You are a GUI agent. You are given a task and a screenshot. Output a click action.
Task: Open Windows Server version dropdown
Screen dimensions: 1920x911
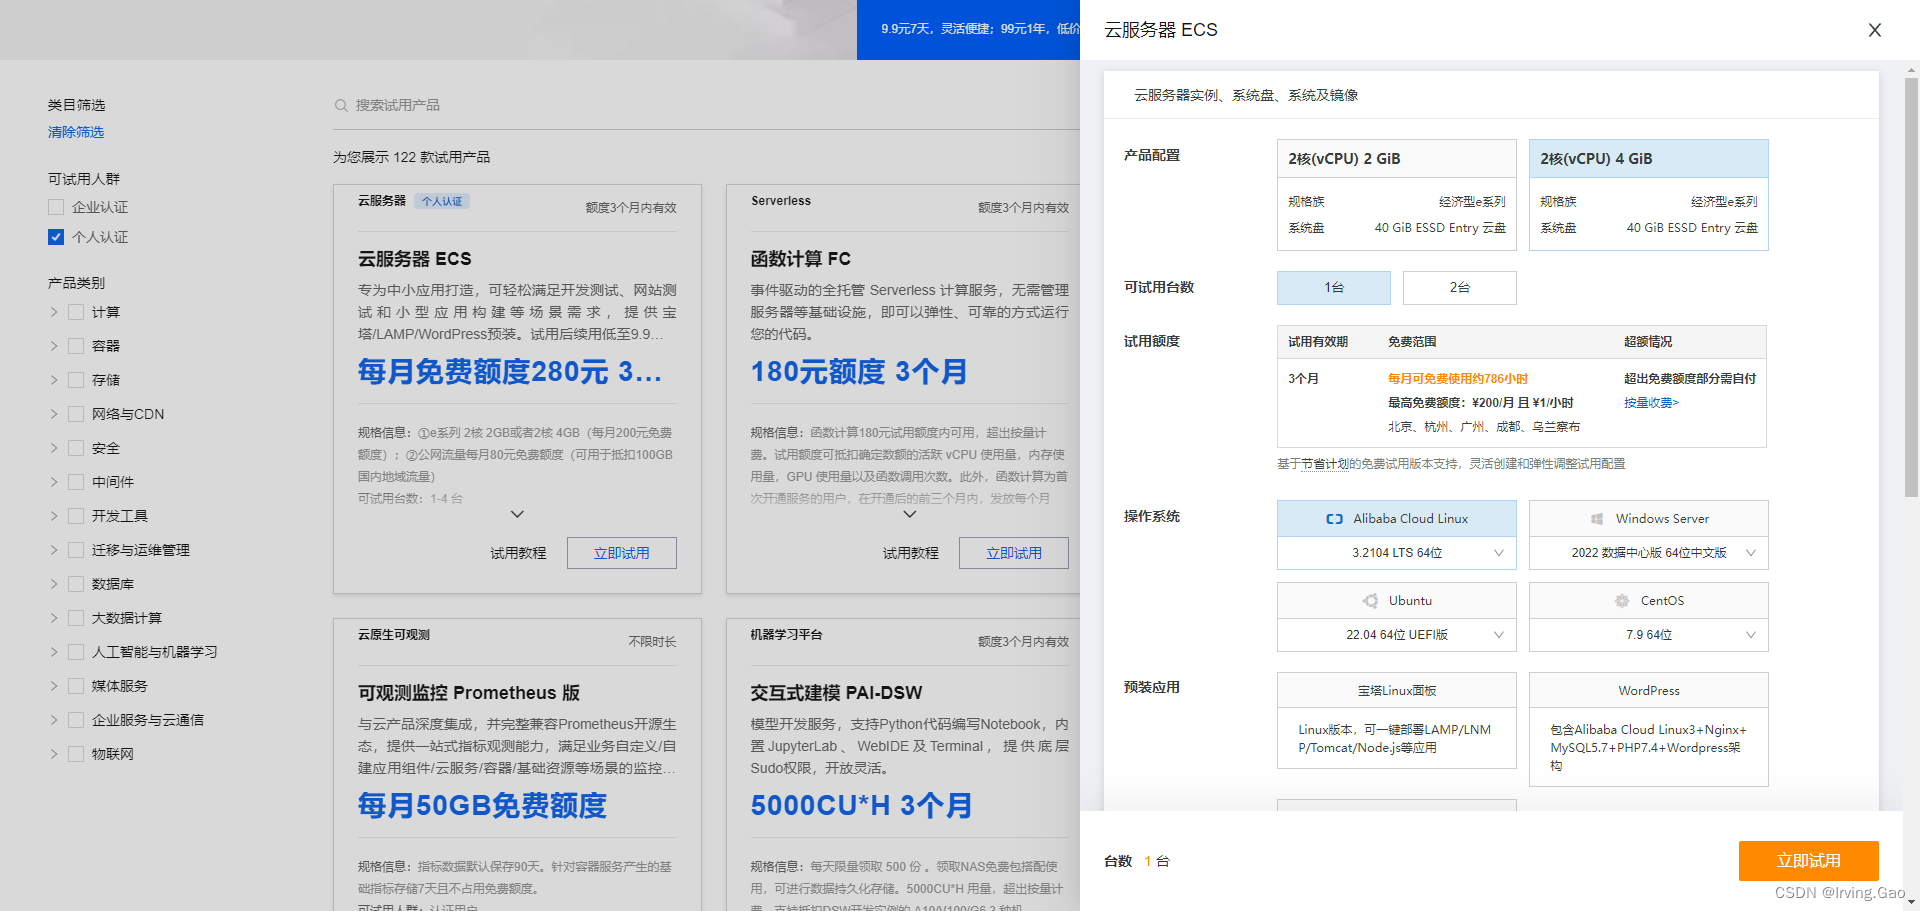point(1649,553)
